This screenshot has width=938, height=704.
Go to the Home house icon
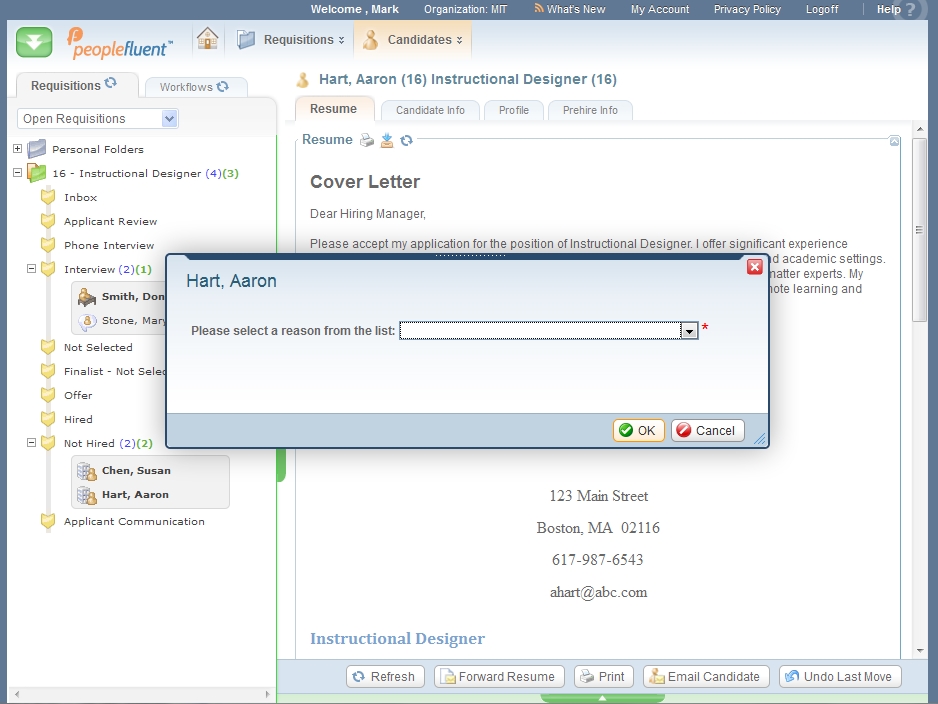(207, 40)
